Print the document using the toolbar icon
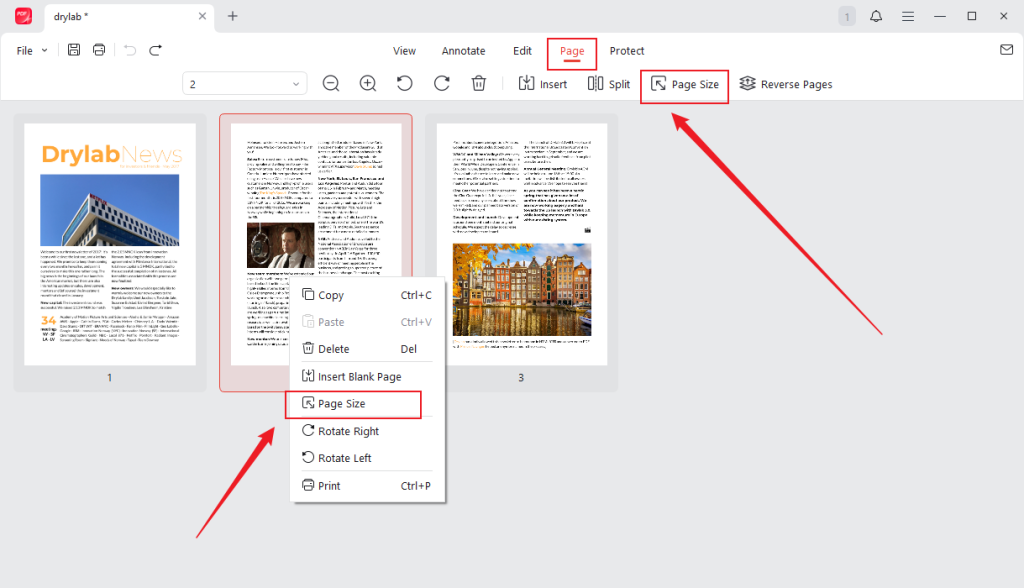Image resolution: width=1024 pixels, height=588 pixels. 98,49
